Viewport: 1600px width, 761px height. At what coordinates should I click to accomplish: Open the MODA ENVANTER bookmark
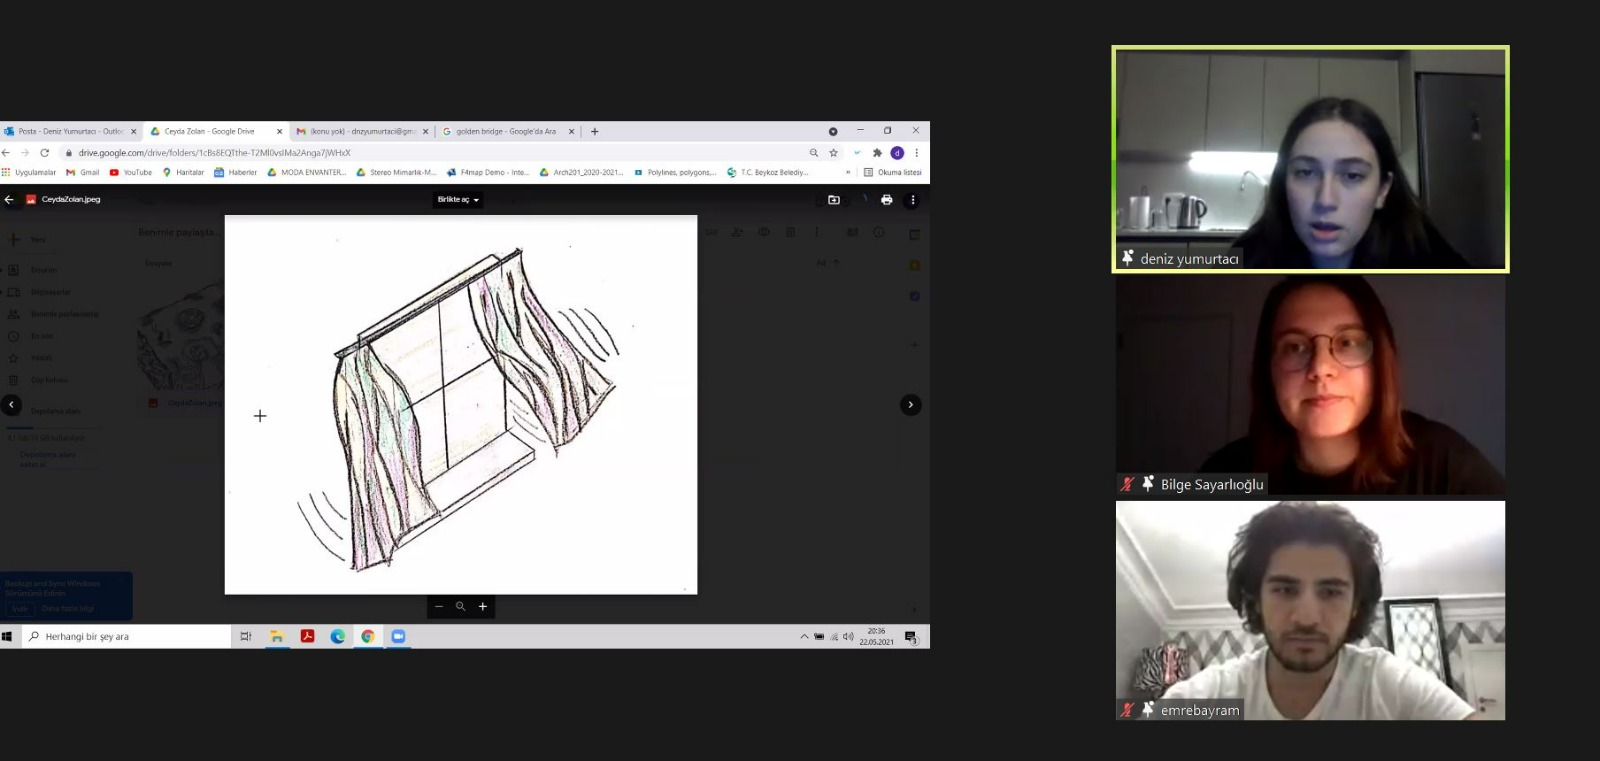(306, 172)
